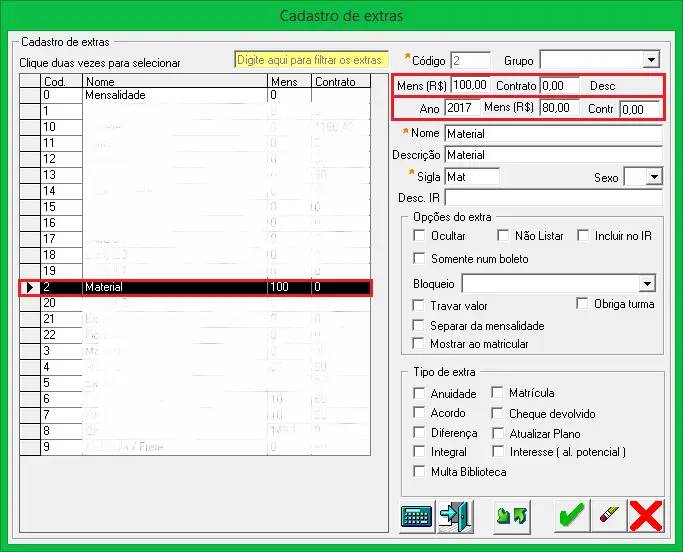683x552 pixels.
Task: Open the calculator icon button
Action: [415, 516]
